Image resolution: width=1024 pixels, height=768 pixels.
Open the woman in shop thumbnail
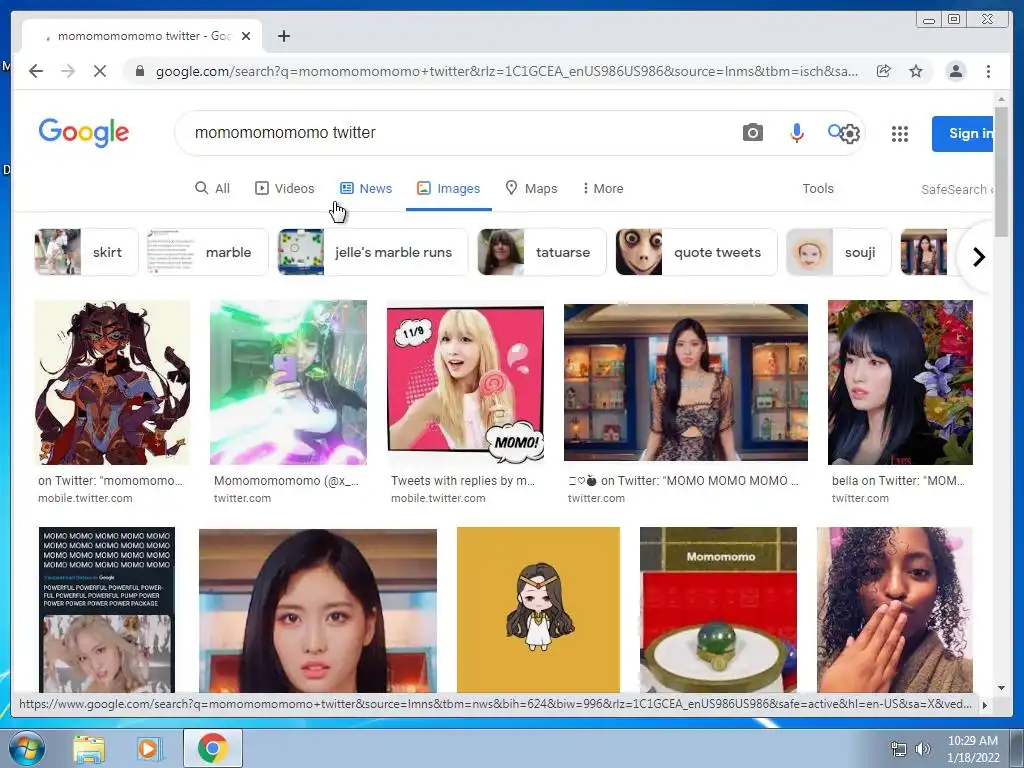click(x=686, y=383)
